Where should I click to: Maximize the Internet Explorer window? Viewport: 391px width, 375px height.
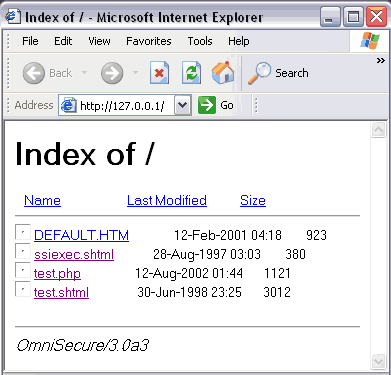(353, 16)
